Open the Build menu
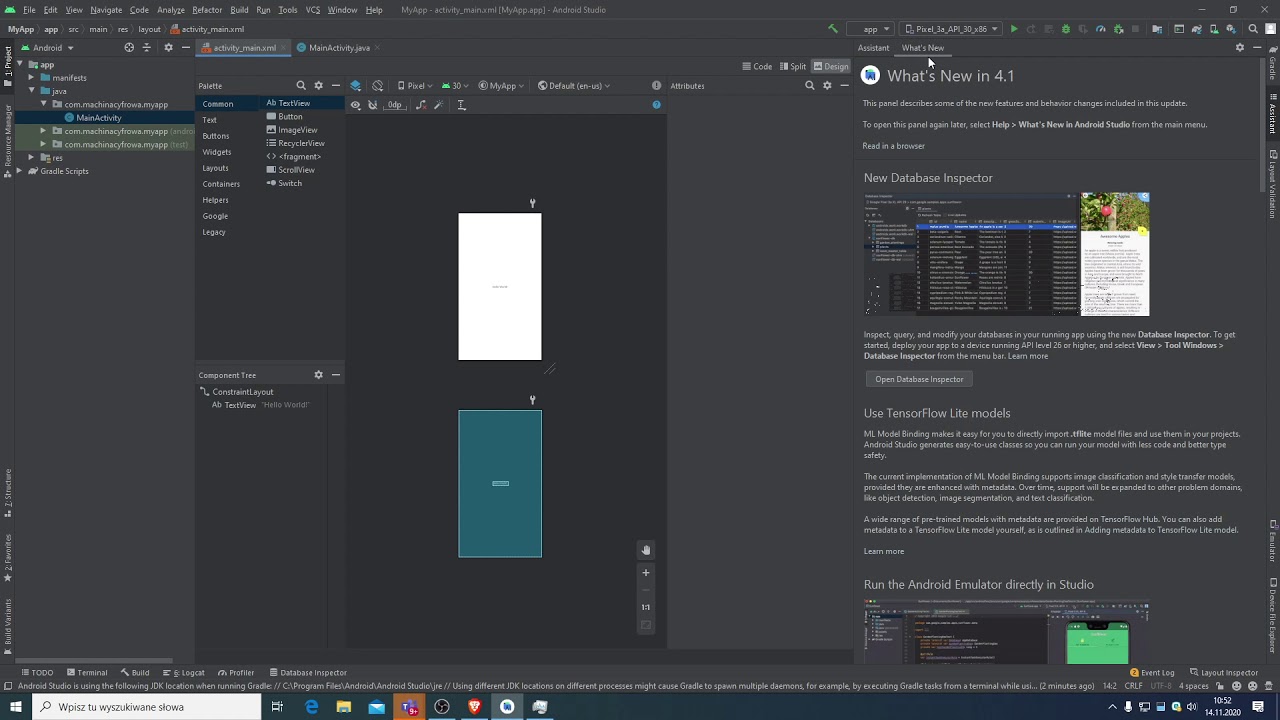1280x720 pixels. point(239,10)
